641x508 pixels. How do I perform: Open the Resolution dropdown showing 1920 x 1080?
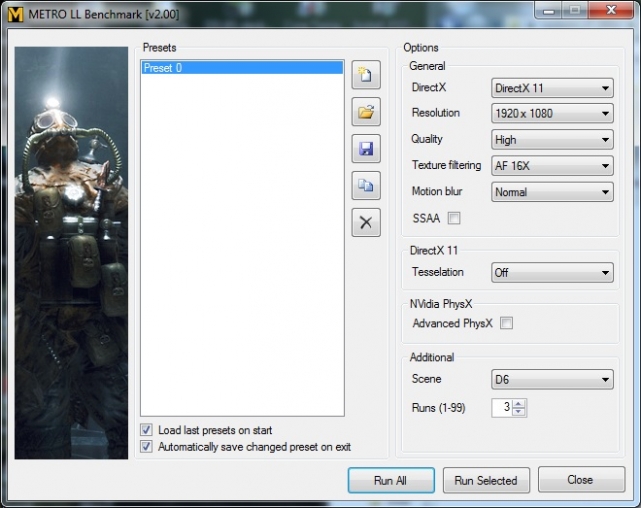tap(552, 113)
